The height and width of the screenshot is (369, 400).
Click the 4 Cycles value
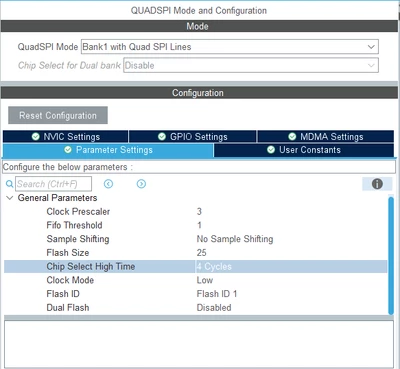214,266
